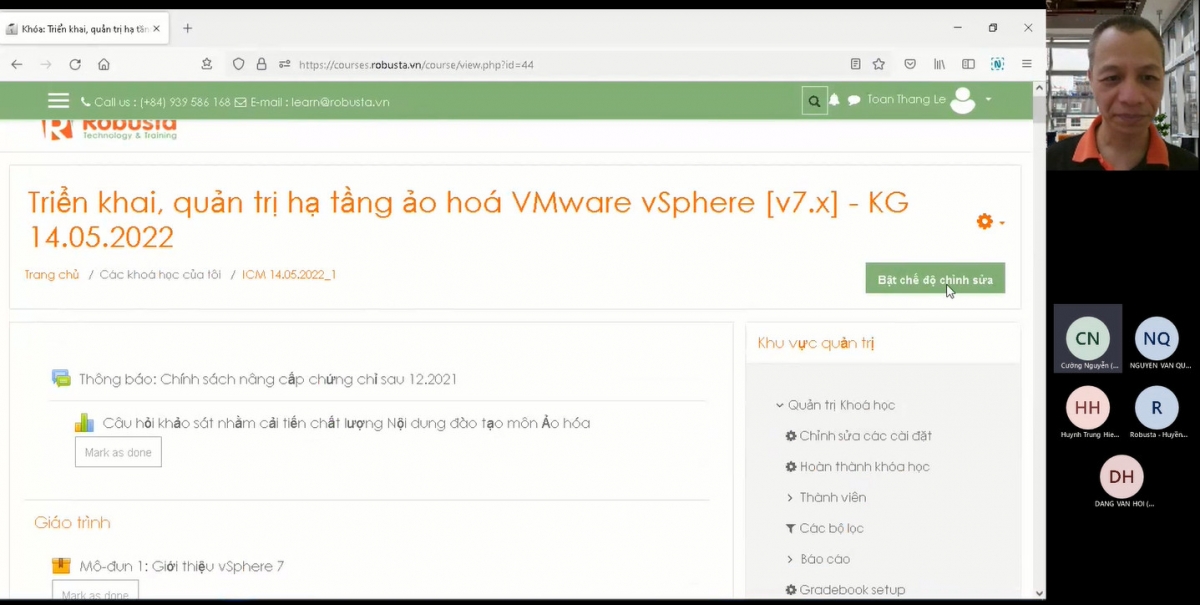Click the '(+84) 939 586 168' phone number
This screenshot has width=1200, height=605.
coord(185,102)
